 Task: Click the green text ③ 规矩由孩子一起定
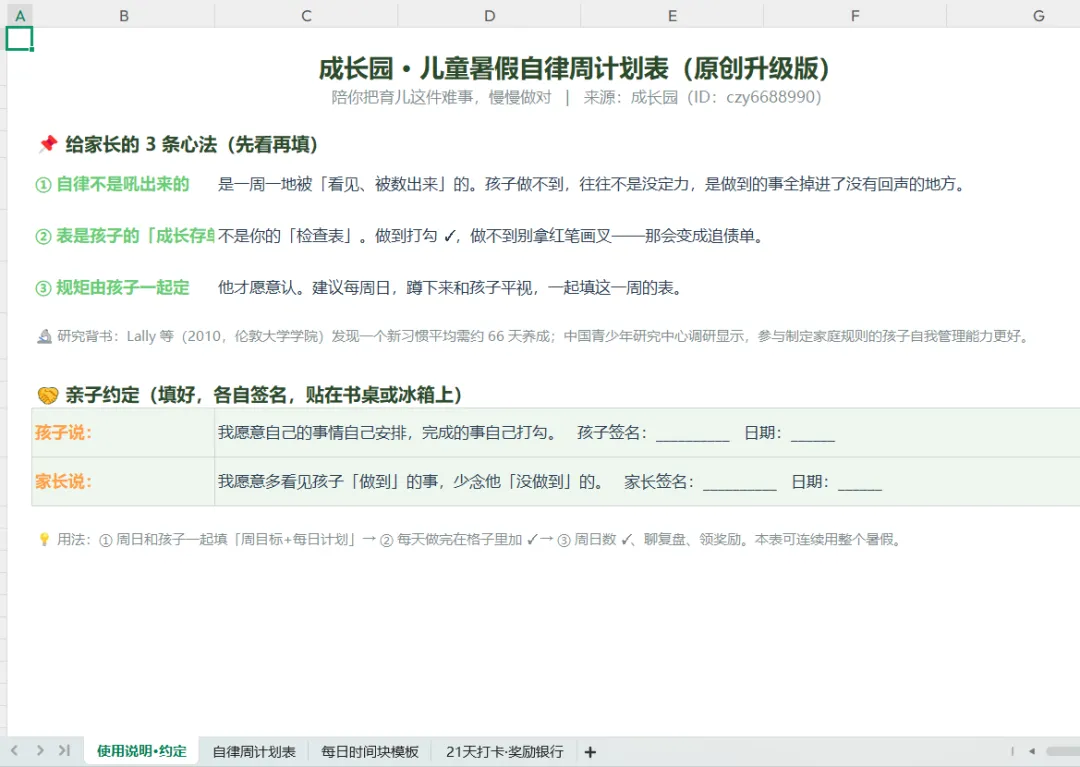click(x=112, y=288)
